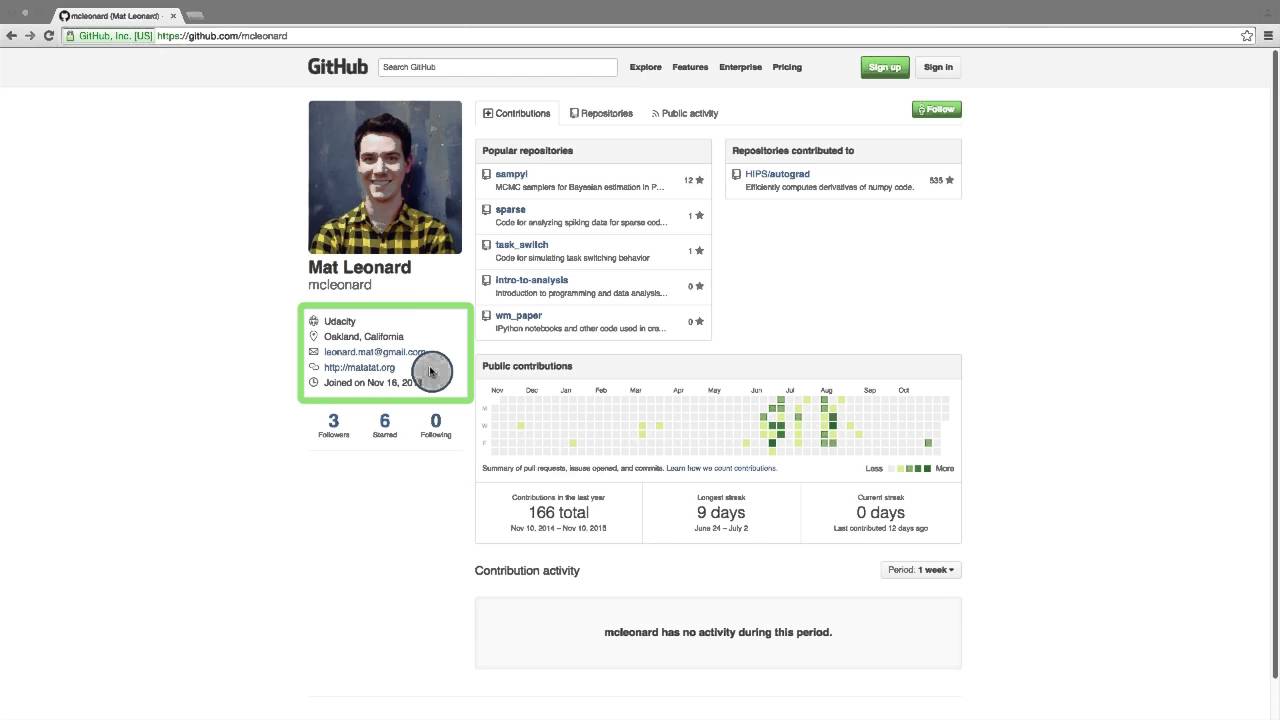Open the sampyl repository link
The image size is (1280, 720).
511,174
